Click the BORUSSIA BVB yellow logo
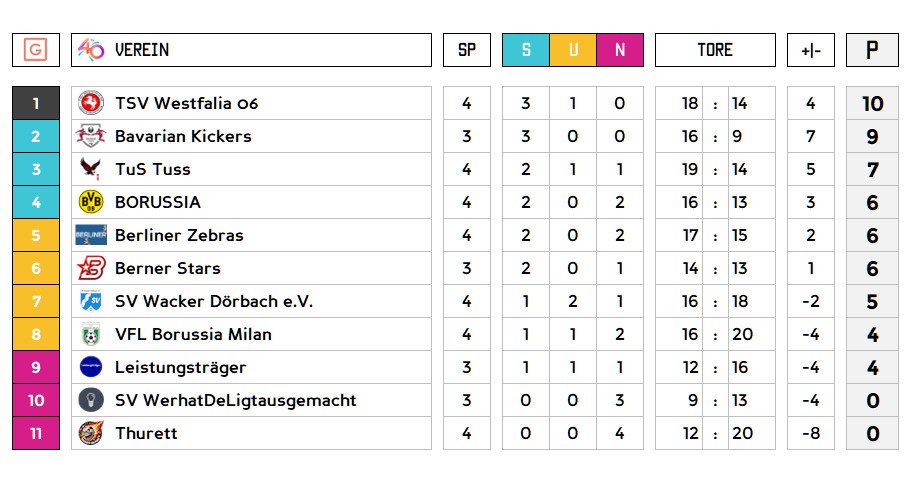 91,202
